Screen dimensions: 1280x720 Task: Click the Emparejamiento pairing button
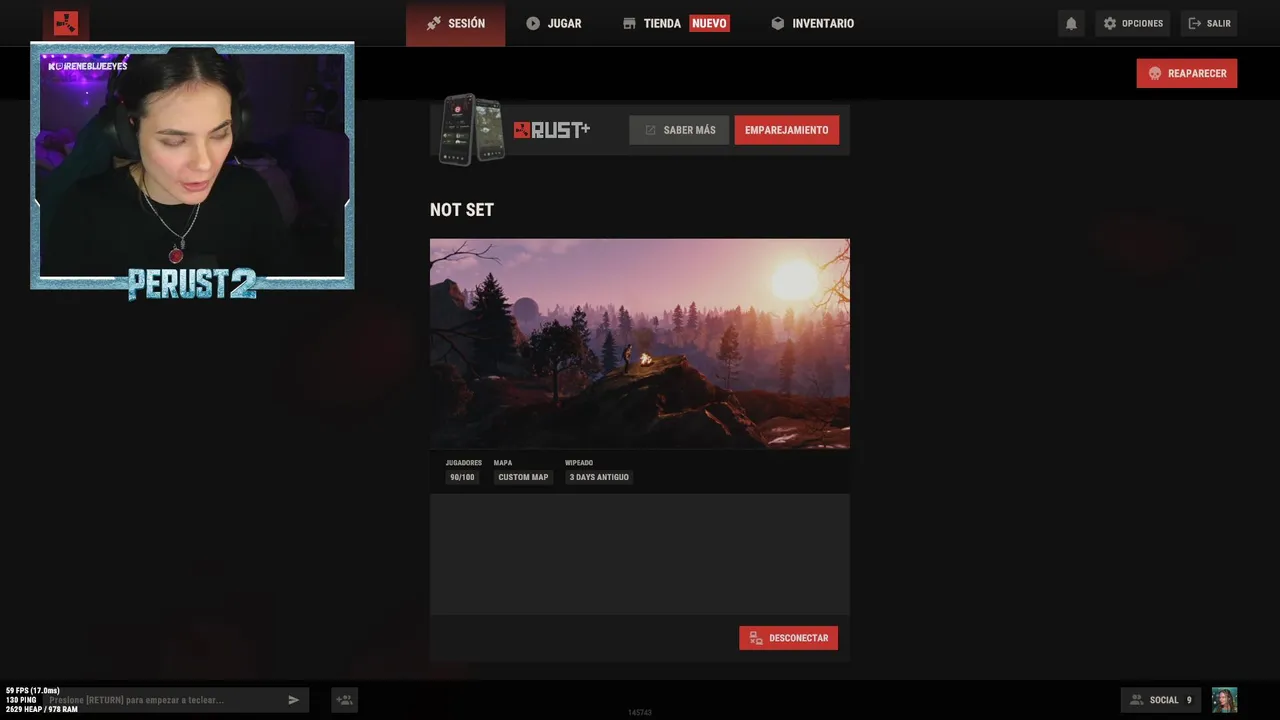pos(786,130)
